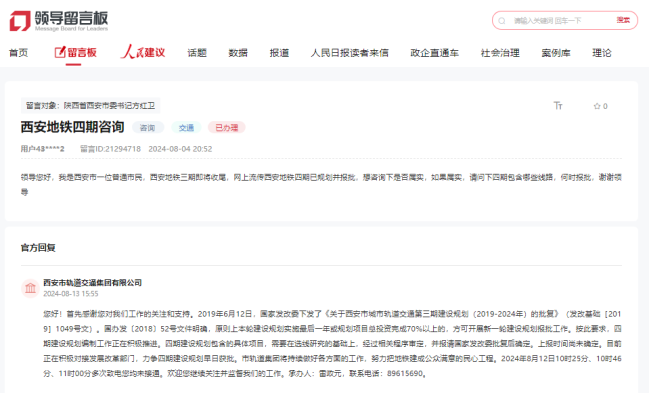The image size is (649, 393).
Task: Click the 领导留言板 site logo
Action: [59, 21]
